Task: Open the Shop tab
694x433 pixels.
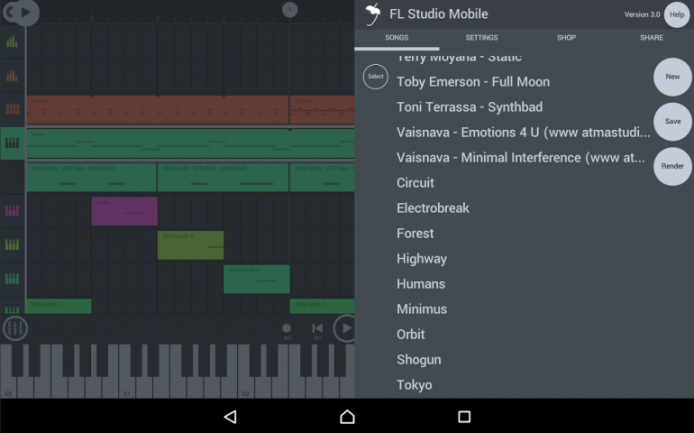Action: click(x=566, y=38)
